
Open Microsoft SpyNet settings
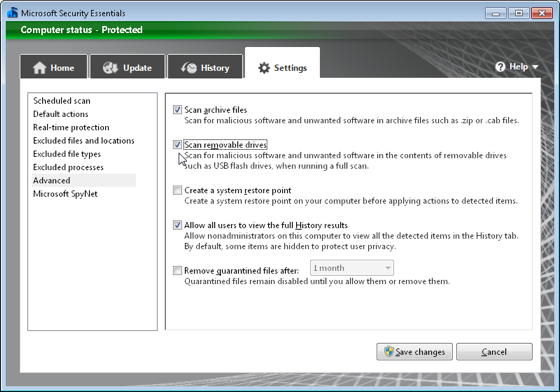pyautogui.click(x=65, y=194)
